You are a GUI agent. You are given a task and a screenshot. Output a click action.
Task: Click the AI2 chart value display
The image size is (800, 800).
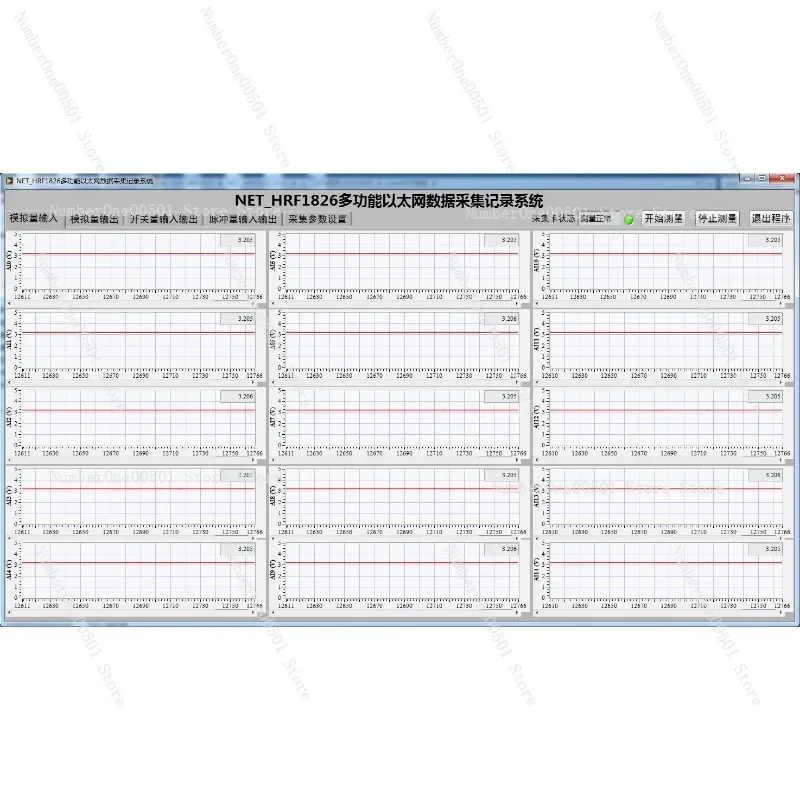[x=237, y=396]
